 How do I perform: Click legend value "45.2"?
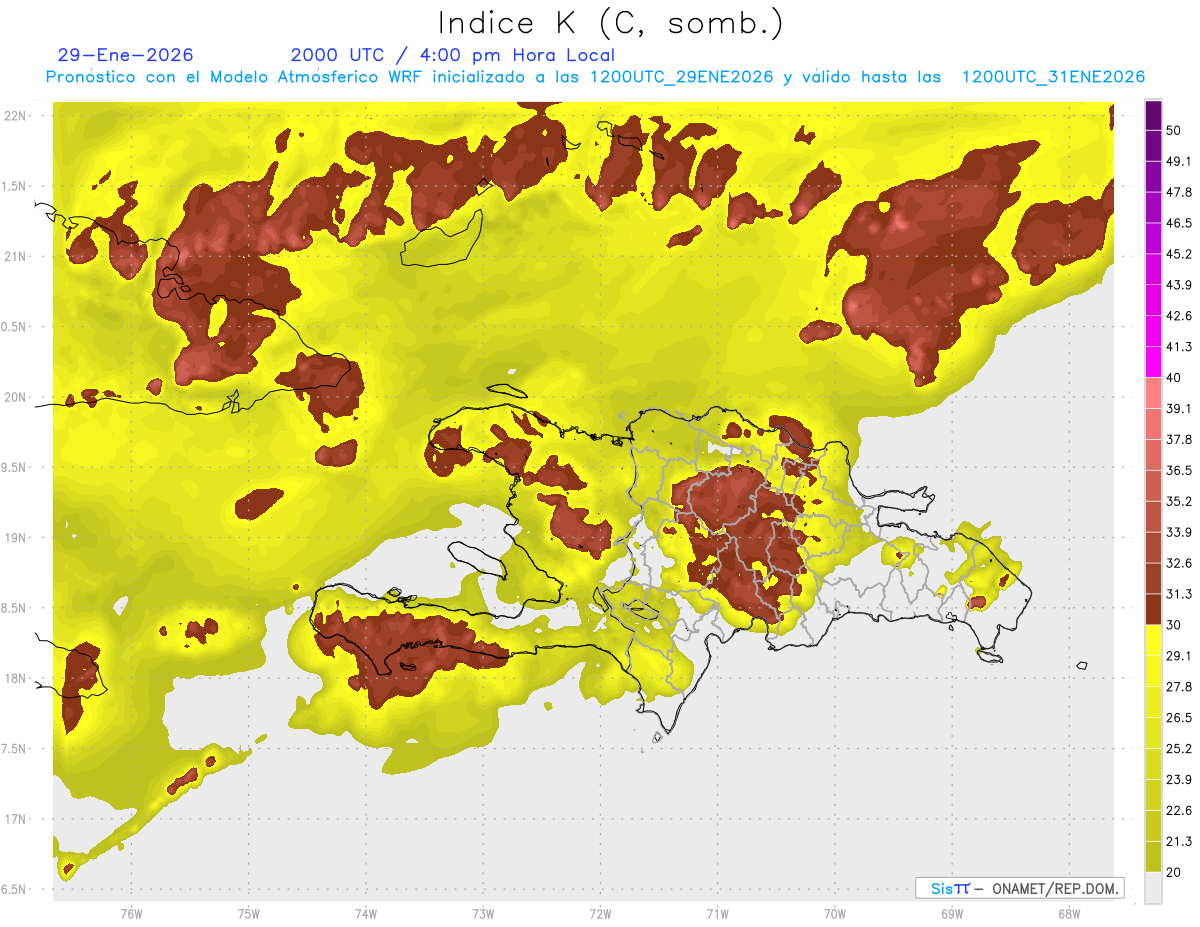pos(1179,254)
